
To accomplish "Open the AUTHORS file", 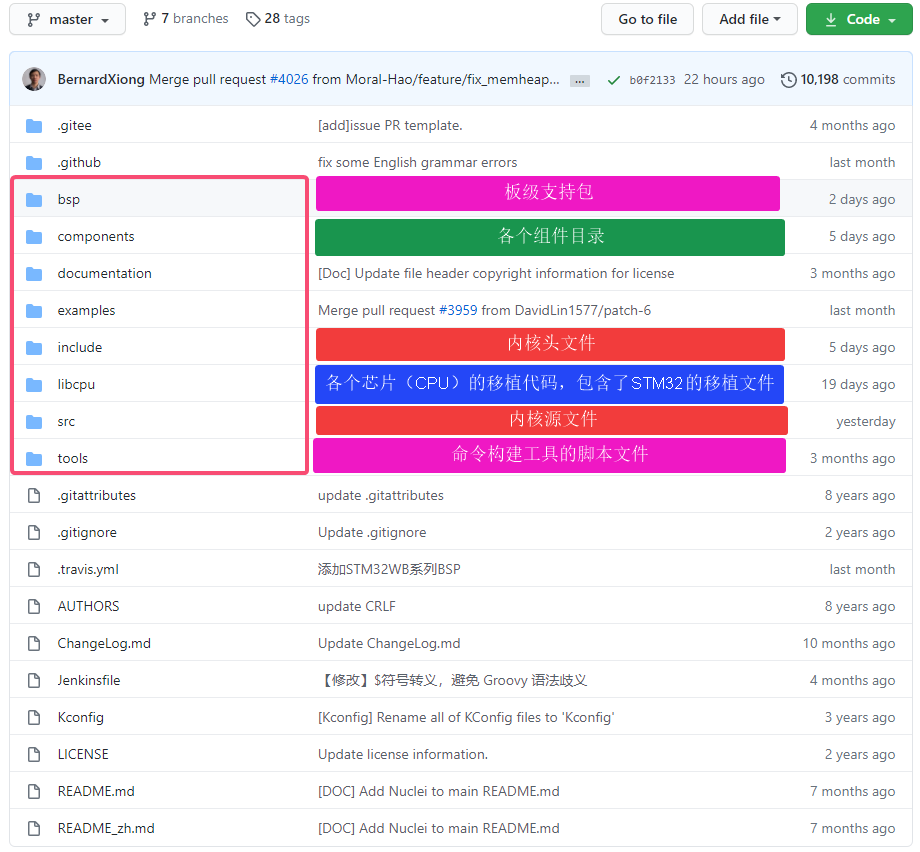I will tap(88, 606).
